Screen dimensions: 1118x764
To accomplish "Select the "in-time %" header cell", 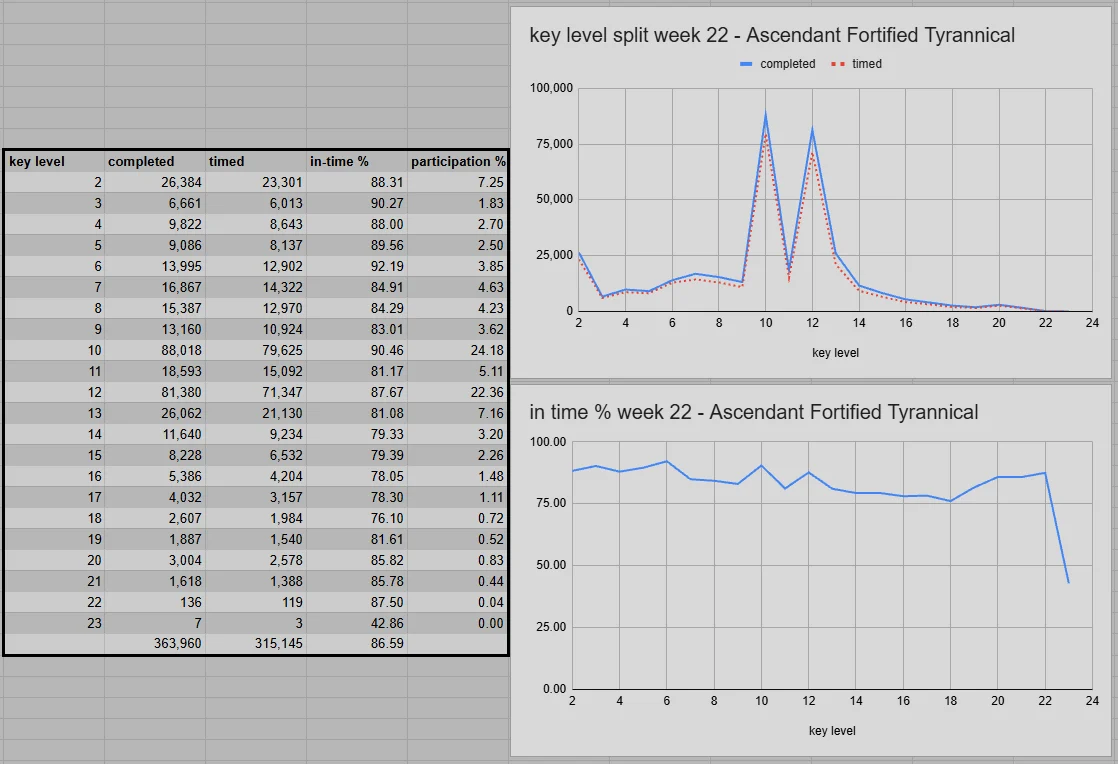I will [x=357, y=161].
